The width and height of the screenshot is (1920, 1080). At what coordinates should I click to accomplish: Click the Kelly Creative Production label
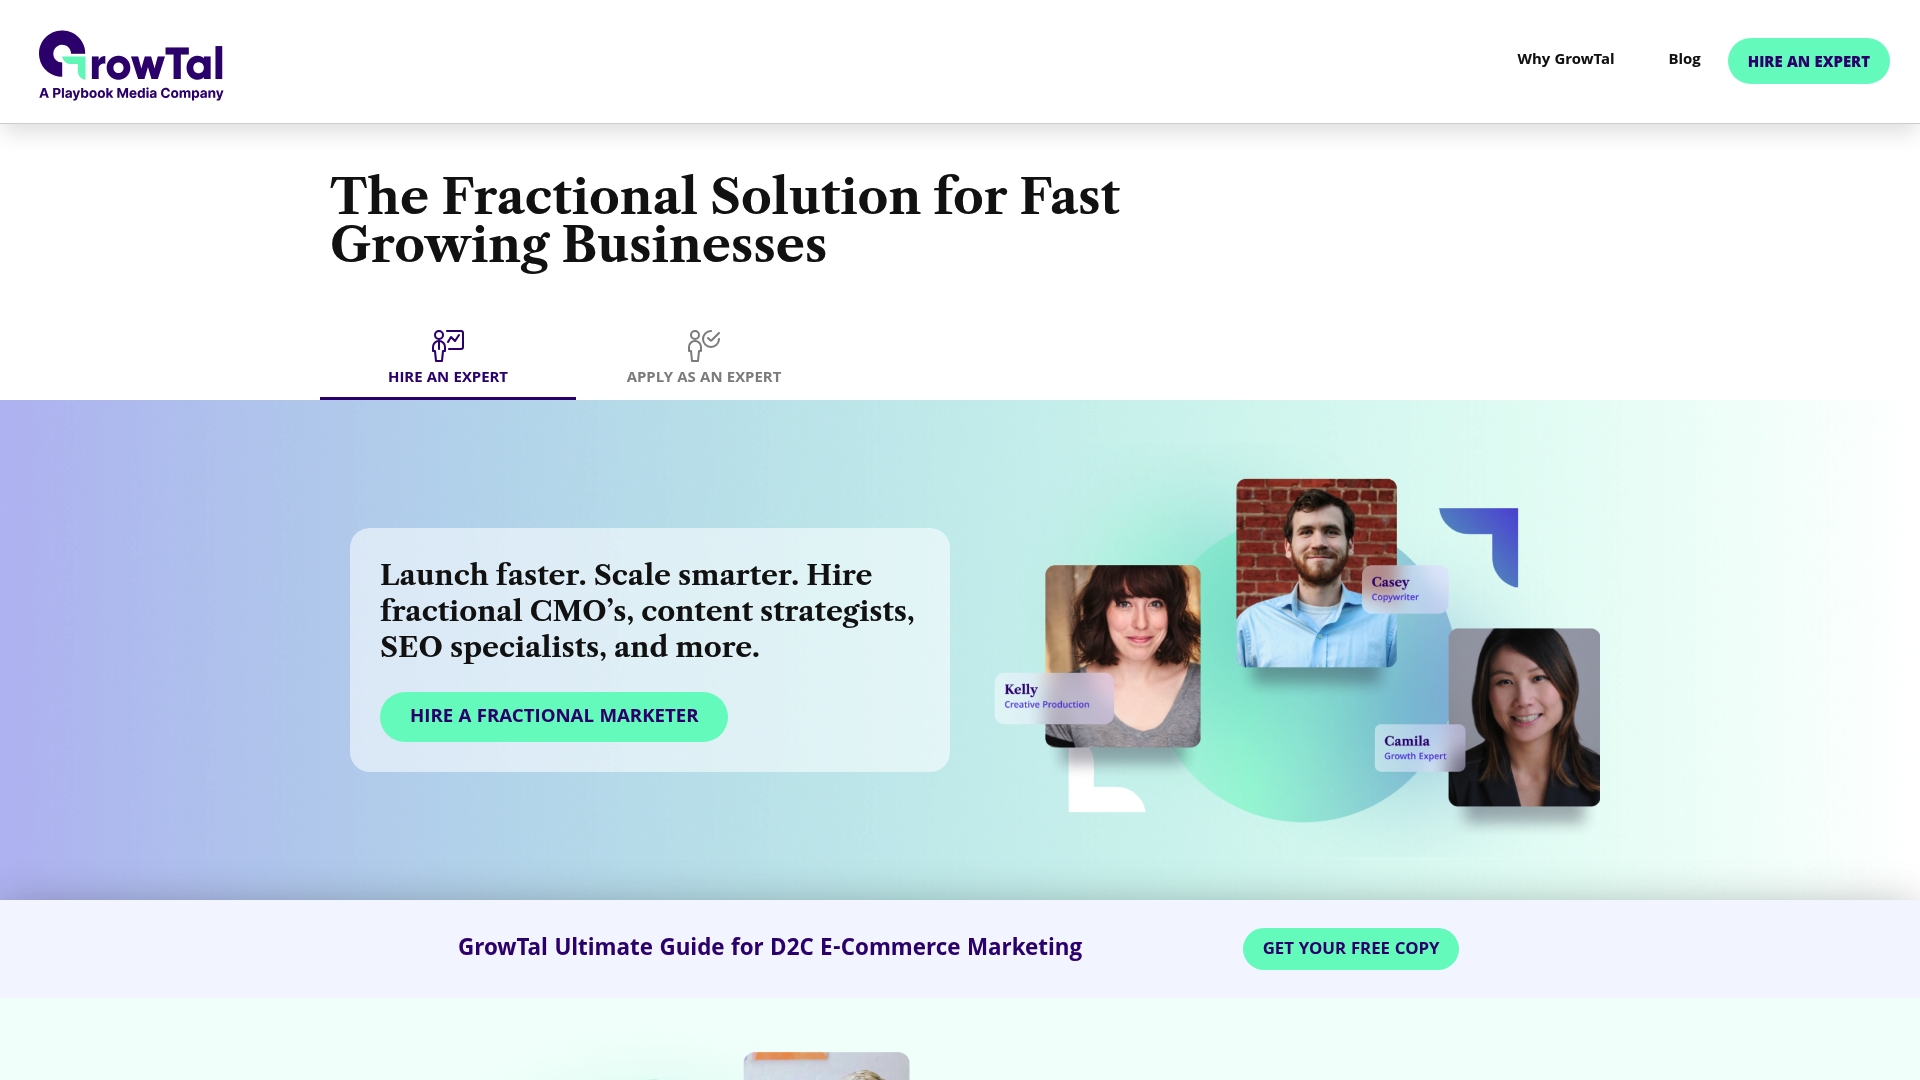click(x=1054, y=697)
